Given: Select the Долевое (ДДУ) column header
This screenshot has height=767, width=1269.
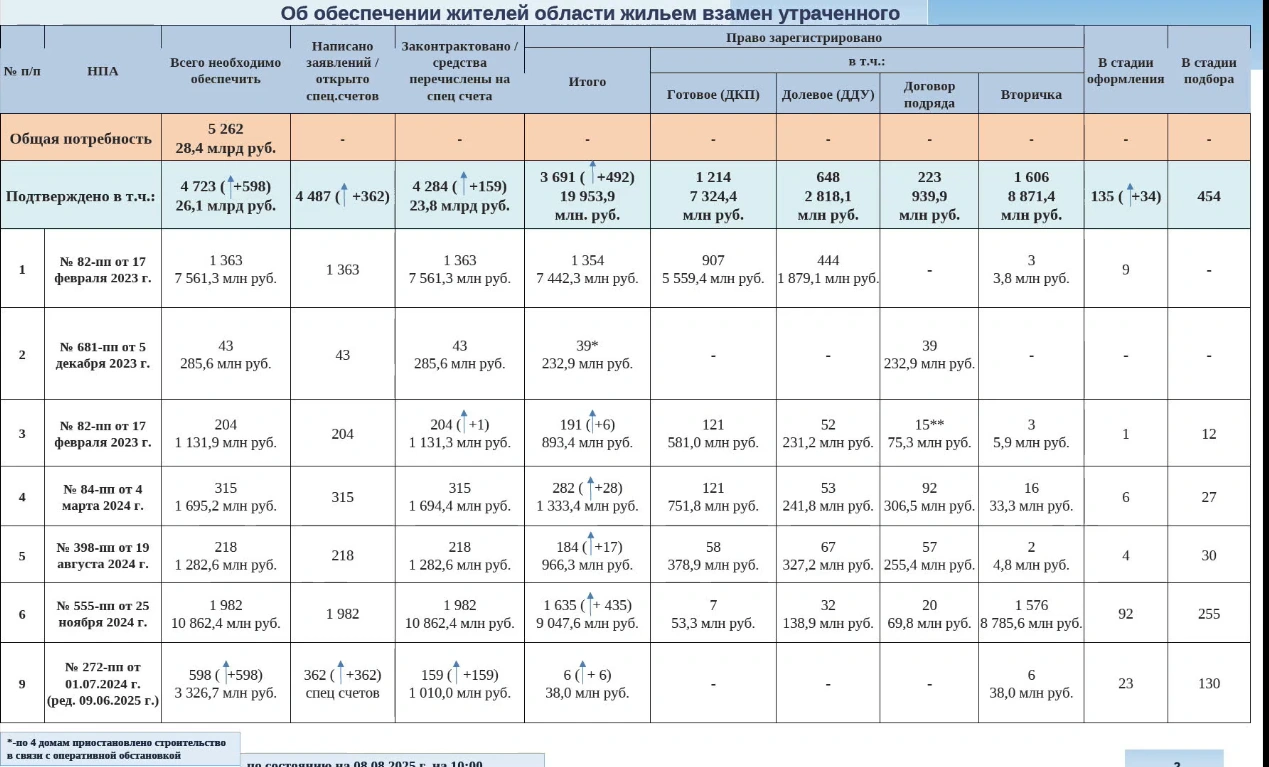Looking at the screenshot, I should click(x=828, y=95).
